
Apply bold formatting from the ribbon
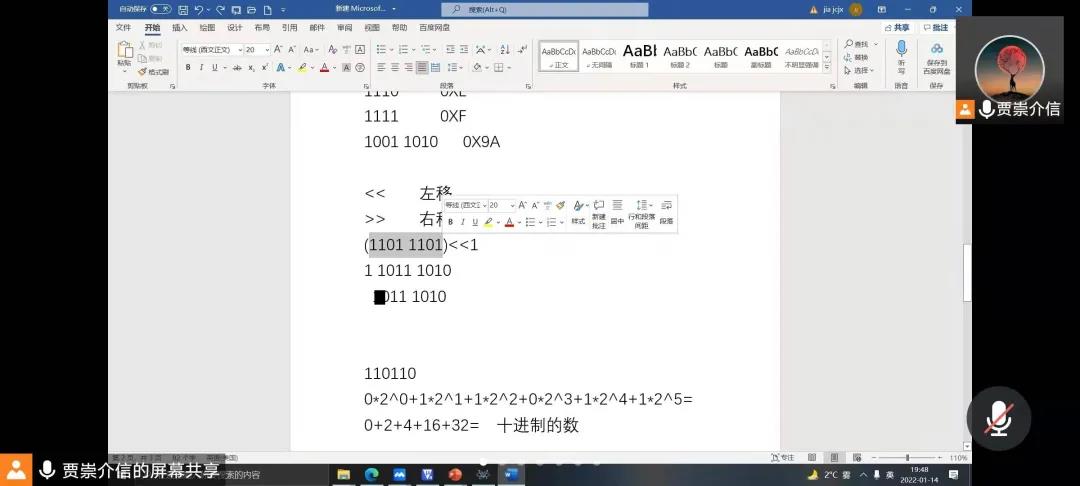pyautogui.click(x=188, y=68)
